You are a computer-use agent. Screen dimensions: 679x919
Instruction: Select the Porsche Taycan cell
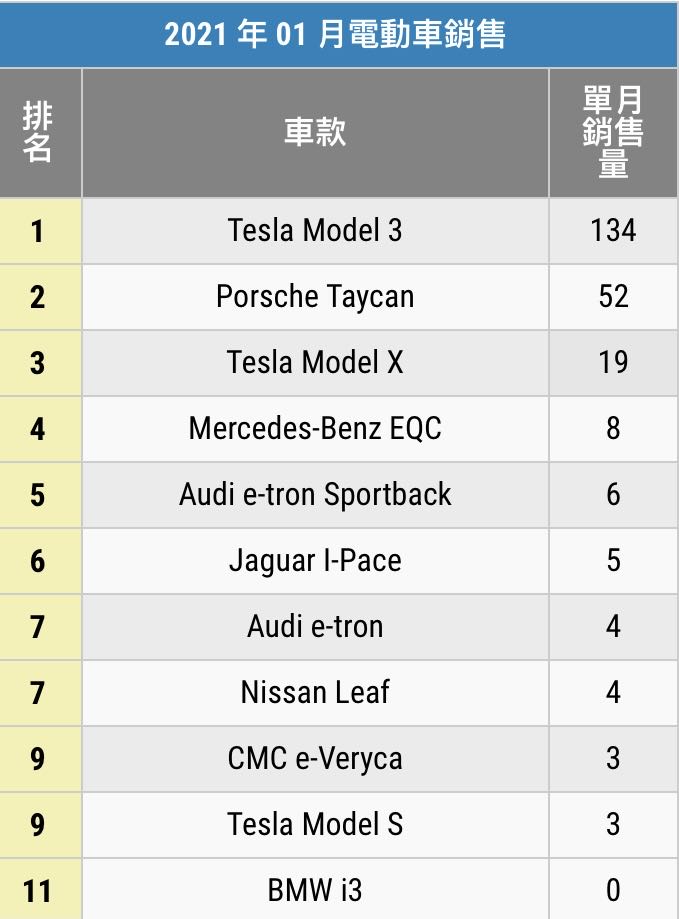pyautogui.click(x=315, y=297)
